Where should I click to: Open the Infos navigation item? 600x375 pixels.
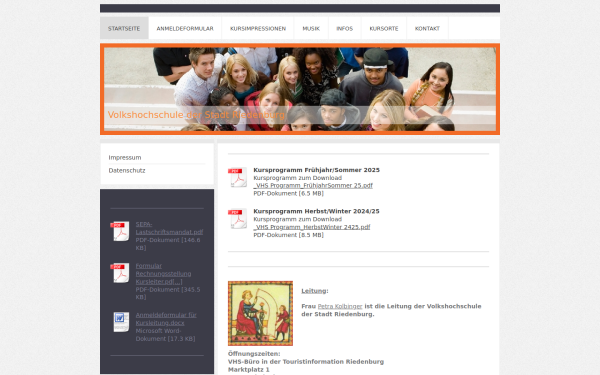[344, 28]
